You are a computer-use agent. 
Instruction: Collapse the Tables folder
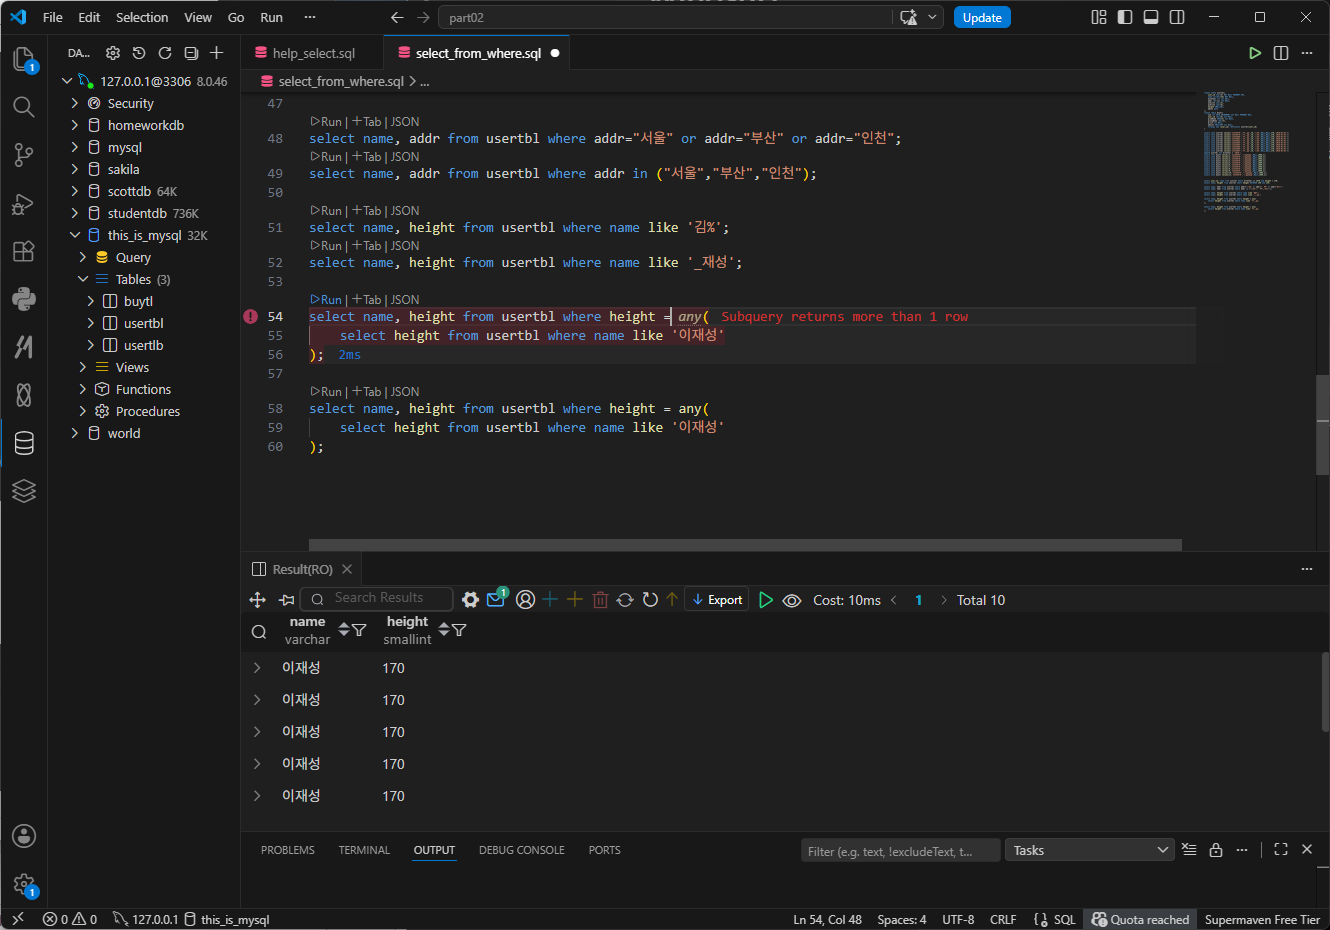83,279
